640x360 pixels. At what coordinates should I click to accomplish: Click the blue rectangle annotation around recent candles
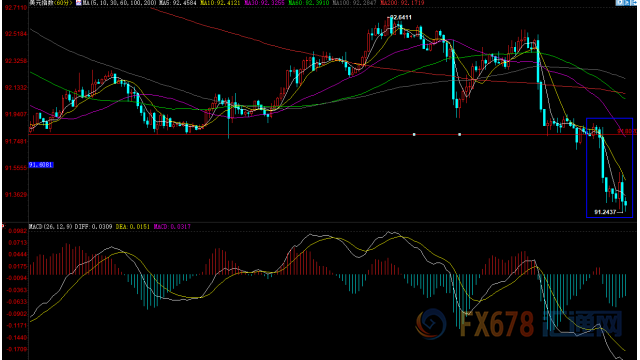(x=609, y=168)
